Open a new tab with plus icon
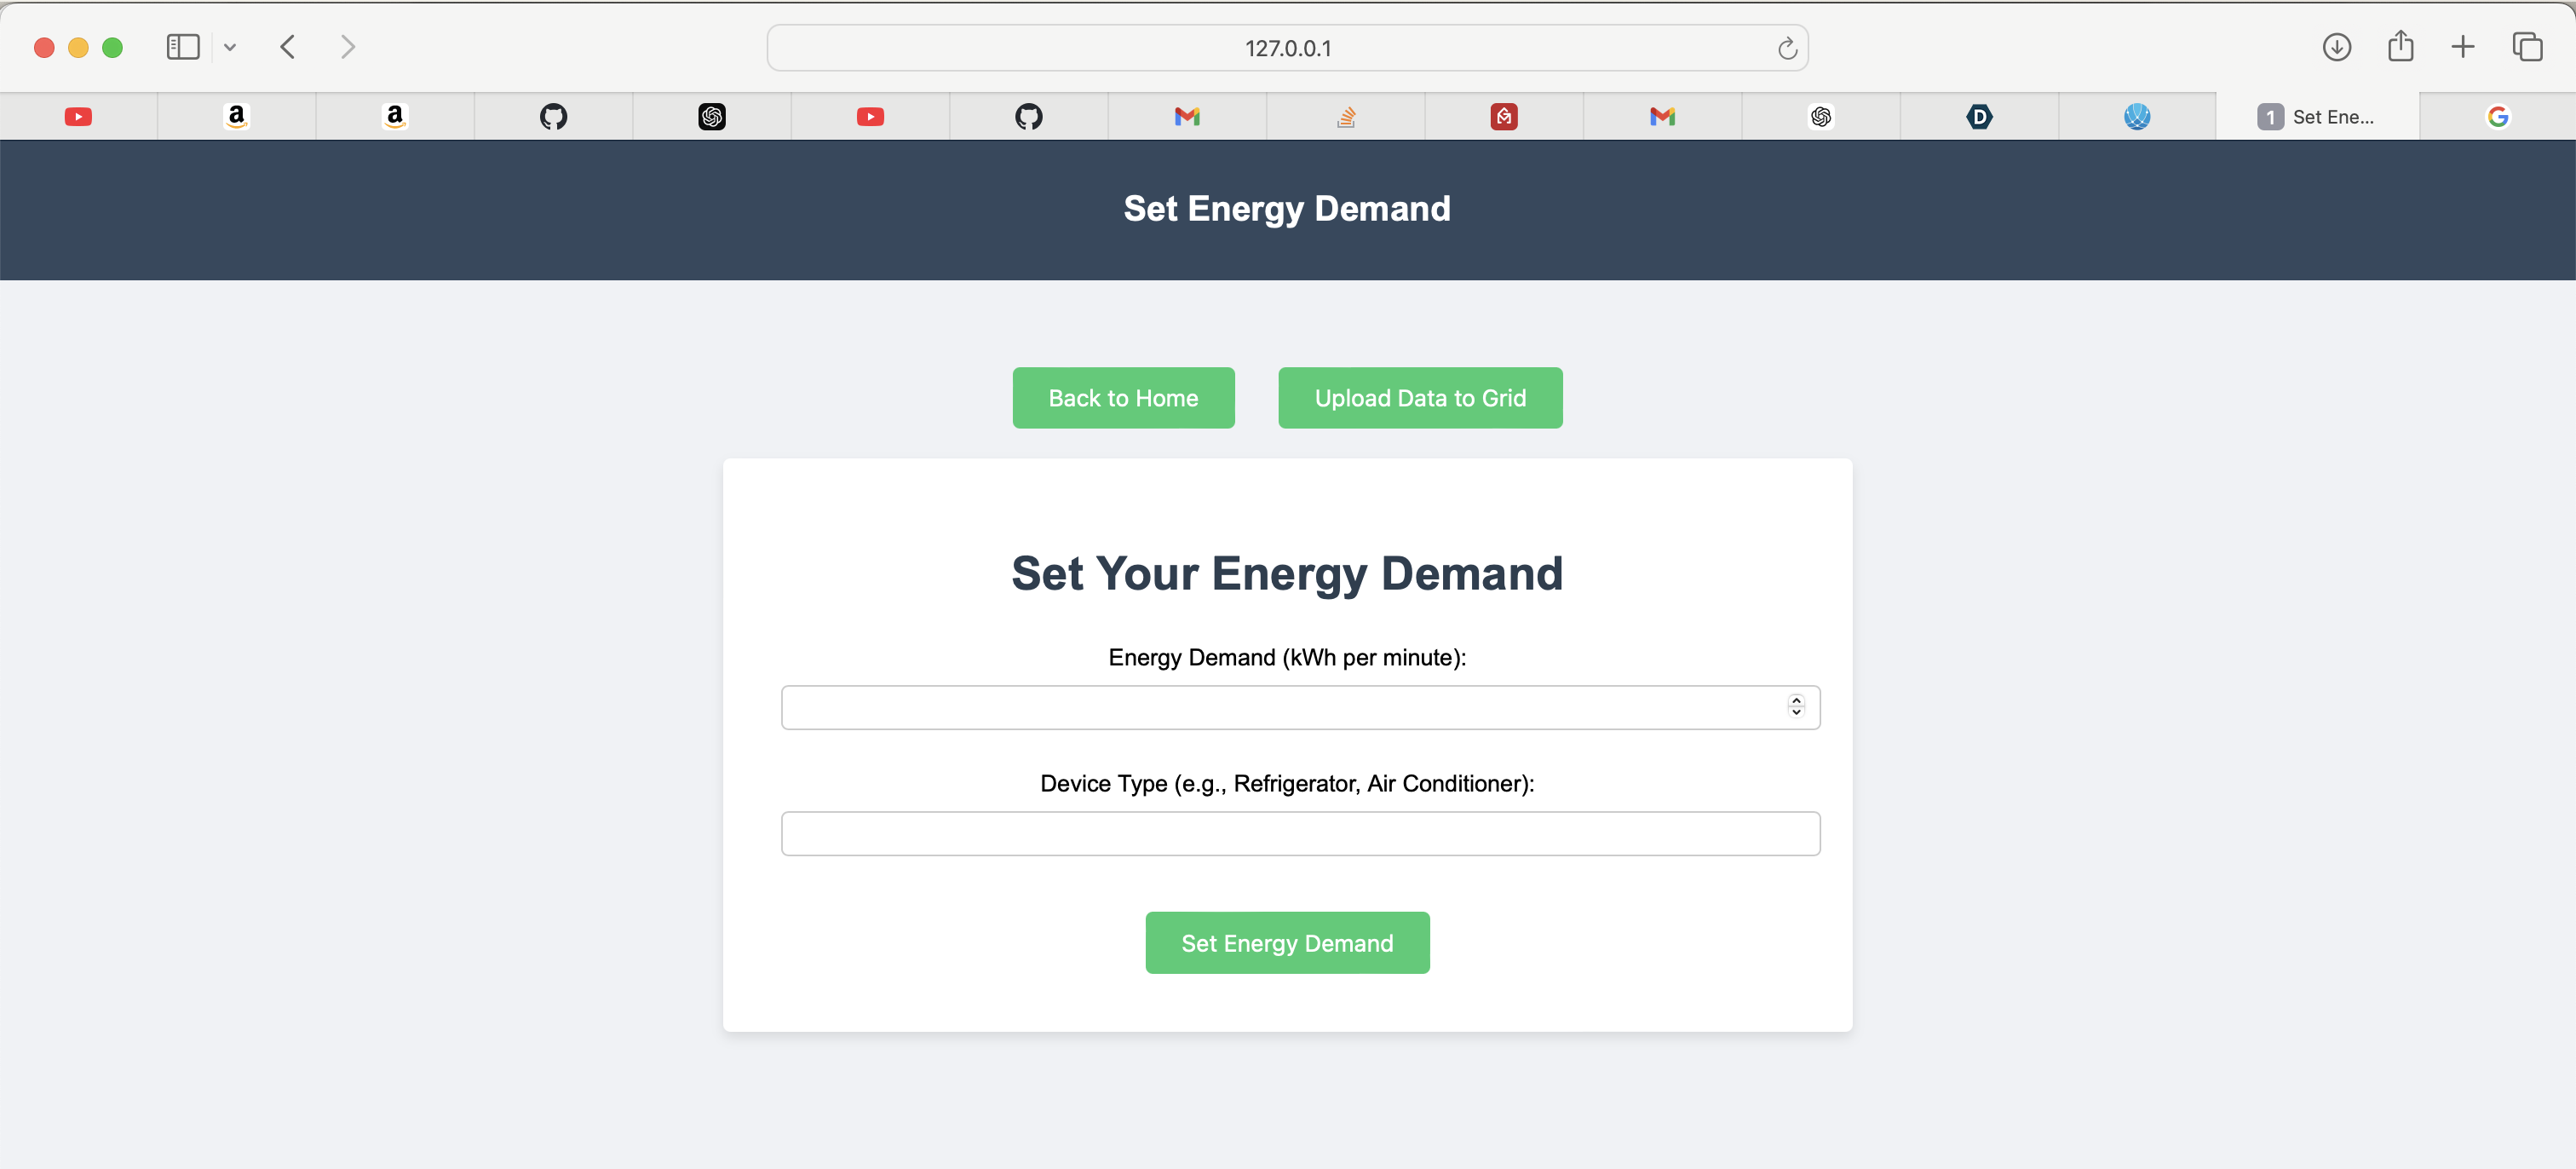 tap(2462, 47)
